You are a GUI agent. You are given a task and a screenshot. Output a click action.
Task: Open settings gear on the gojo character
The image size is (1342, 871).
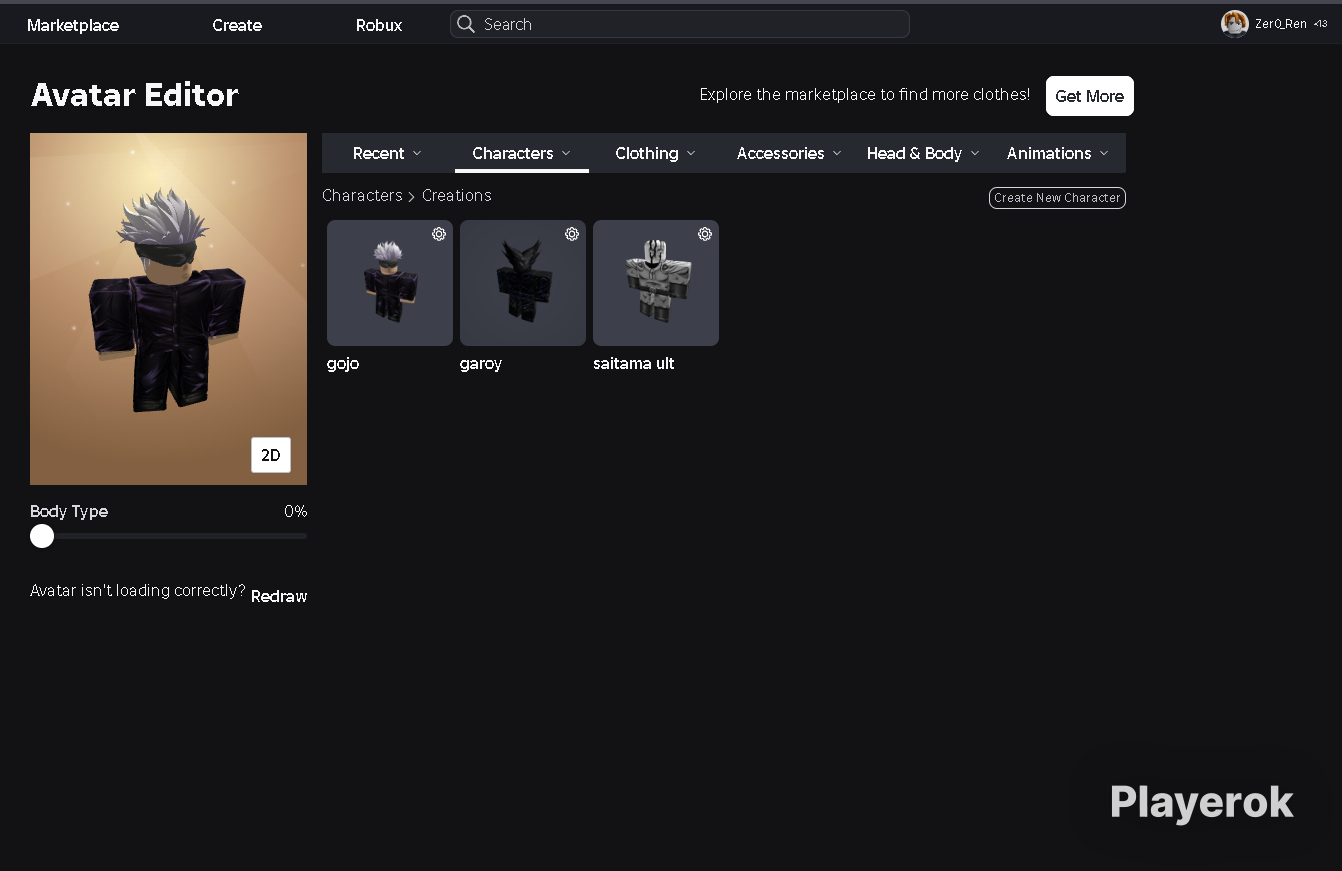(x=439, y=234)
